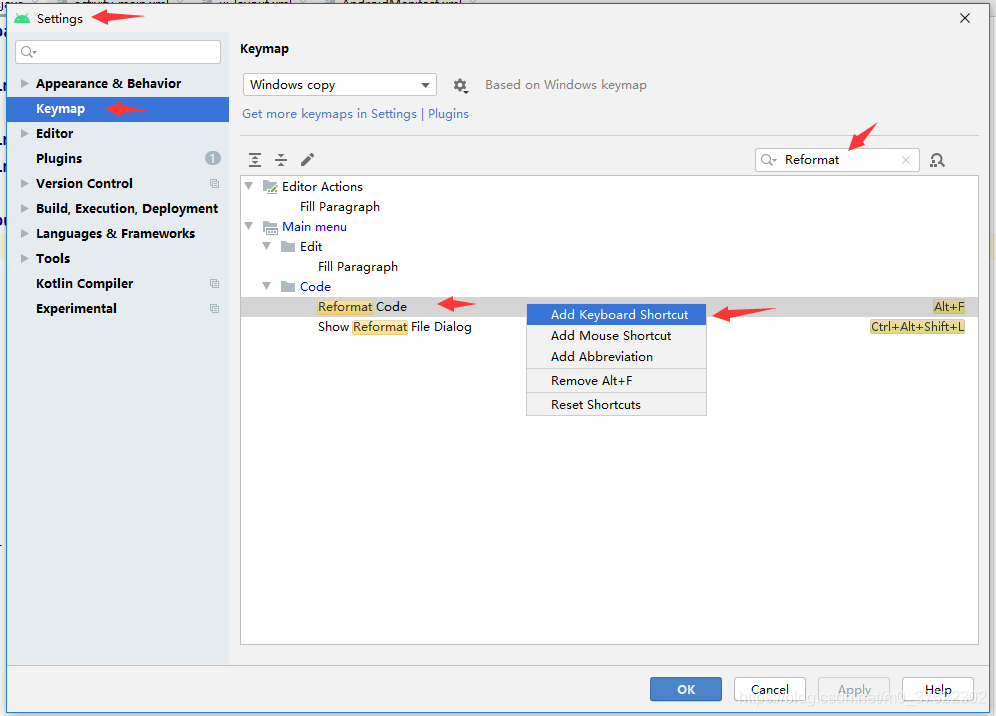Collapse the Code folder in the tree
Viewport: 996px width, 716px height.
click(268, 286)
